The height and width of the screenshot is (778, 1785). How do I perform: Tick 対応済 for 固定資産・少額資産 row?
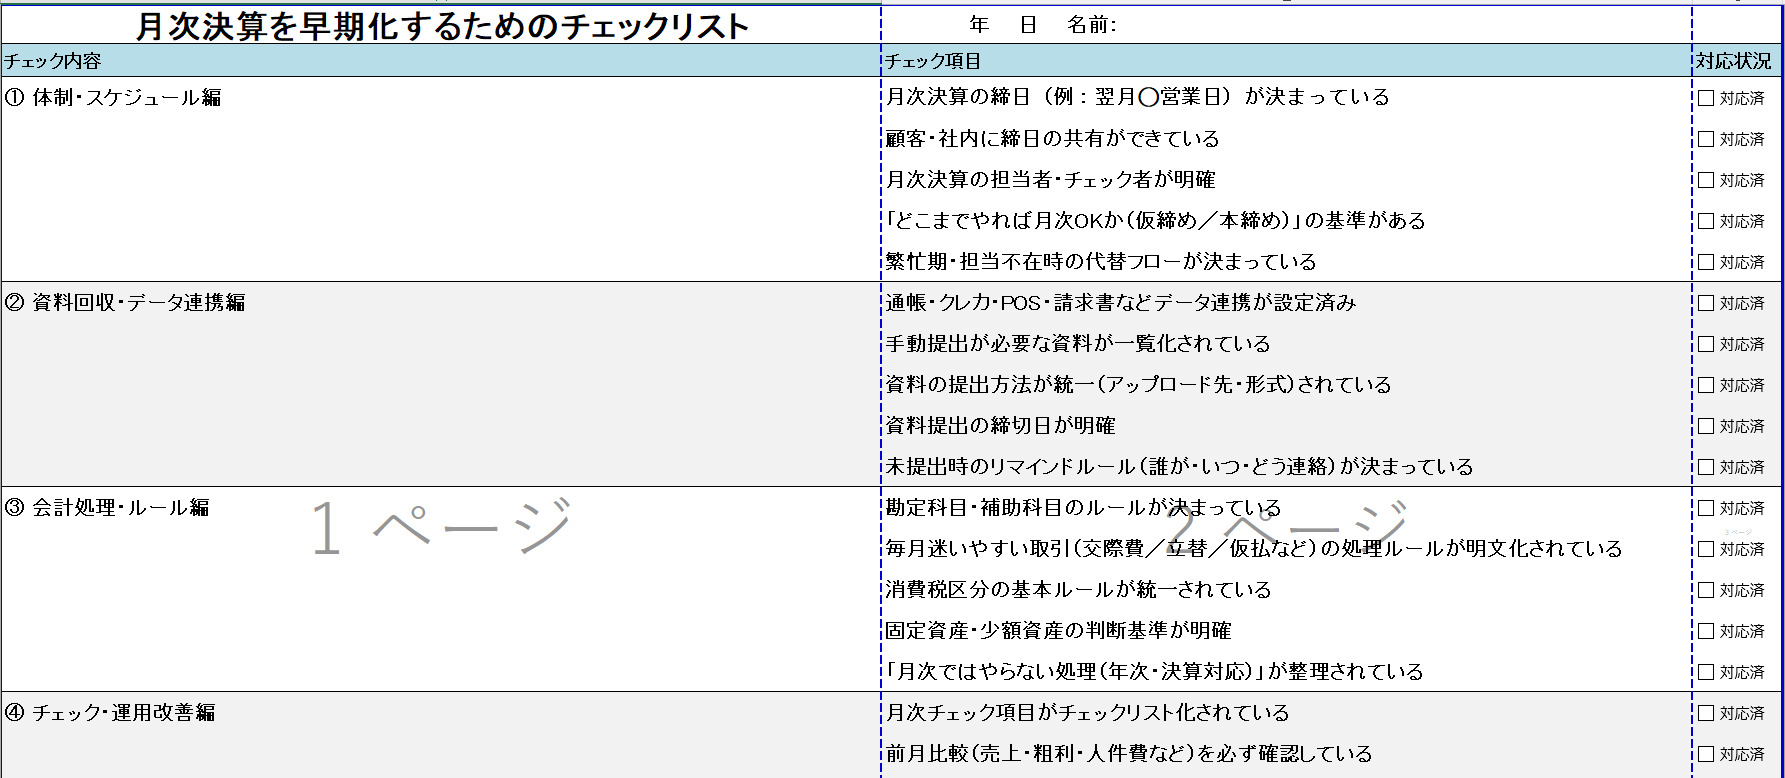pyautogui.click(x=1706, y=631)
